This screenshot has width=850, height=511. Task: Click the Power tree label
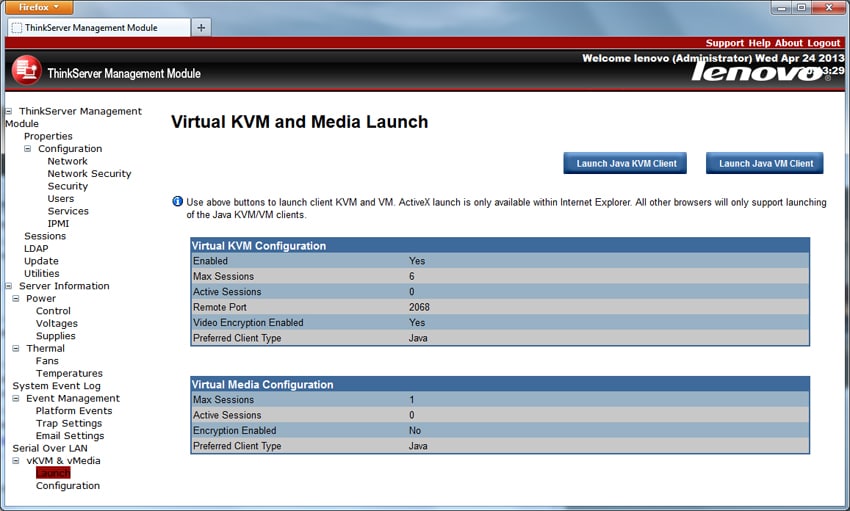click(x=41, y=298)
